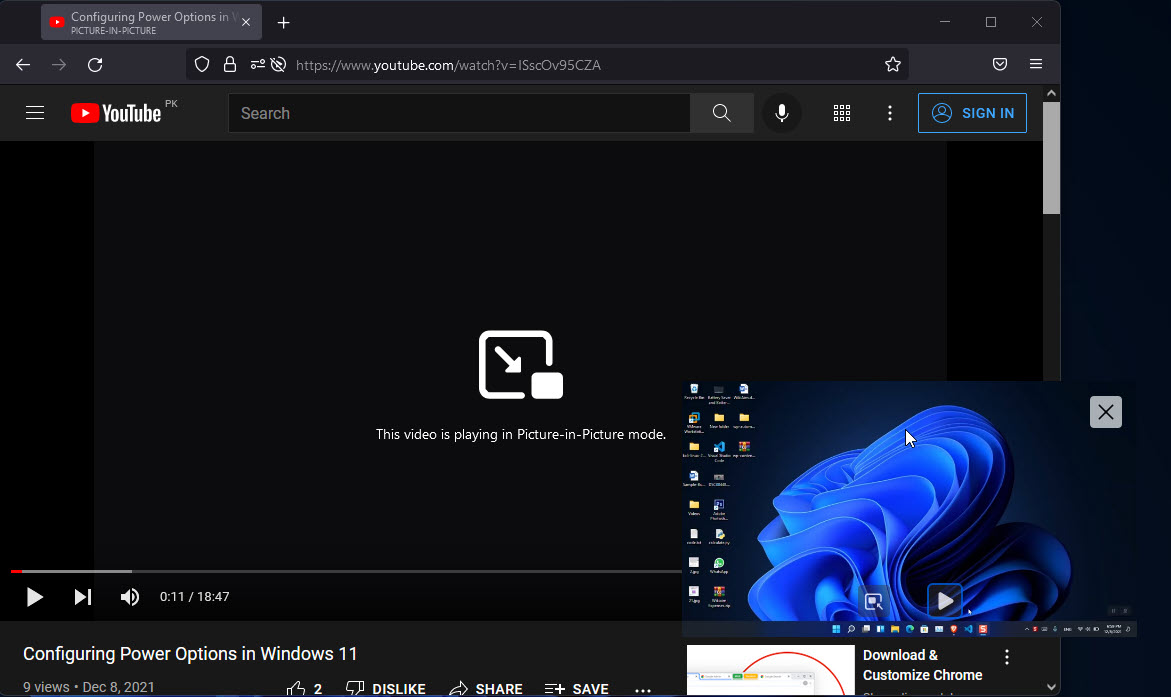Click the YouTube URL in address bar
Viewport: 1171px width, 697px height.
pyautogui.click(x=448, y=66)
